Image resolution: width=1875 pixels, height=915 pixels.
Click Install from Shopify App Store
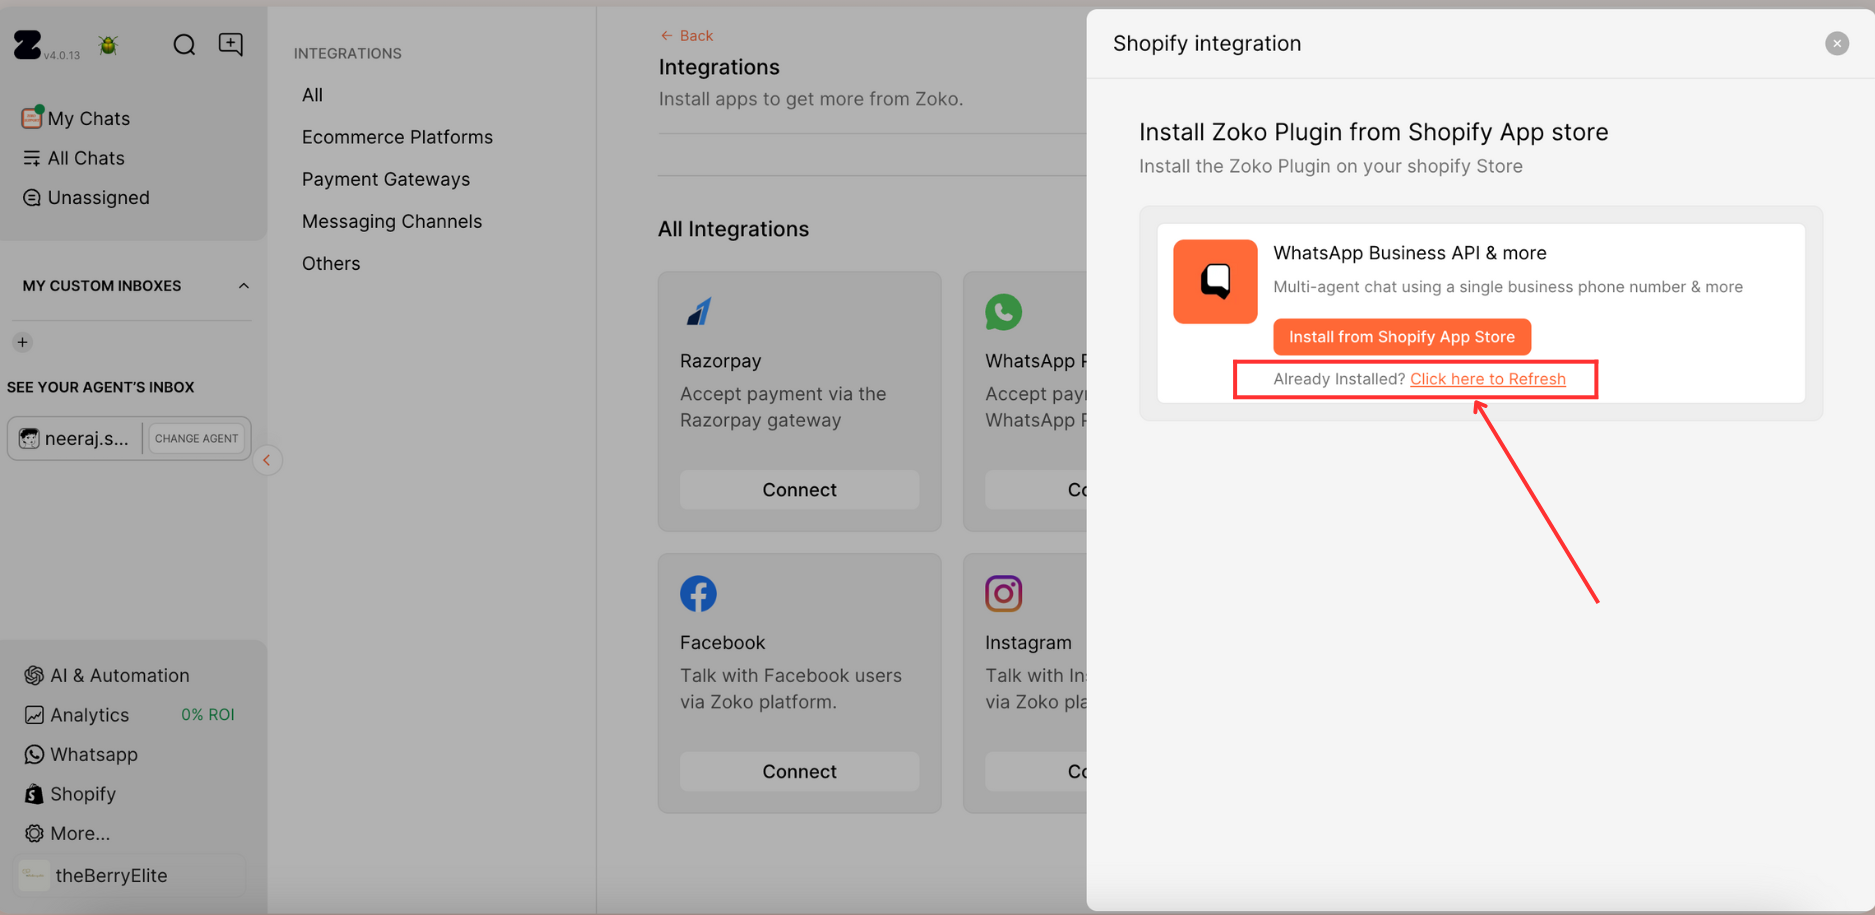[x=1401, y=337]
